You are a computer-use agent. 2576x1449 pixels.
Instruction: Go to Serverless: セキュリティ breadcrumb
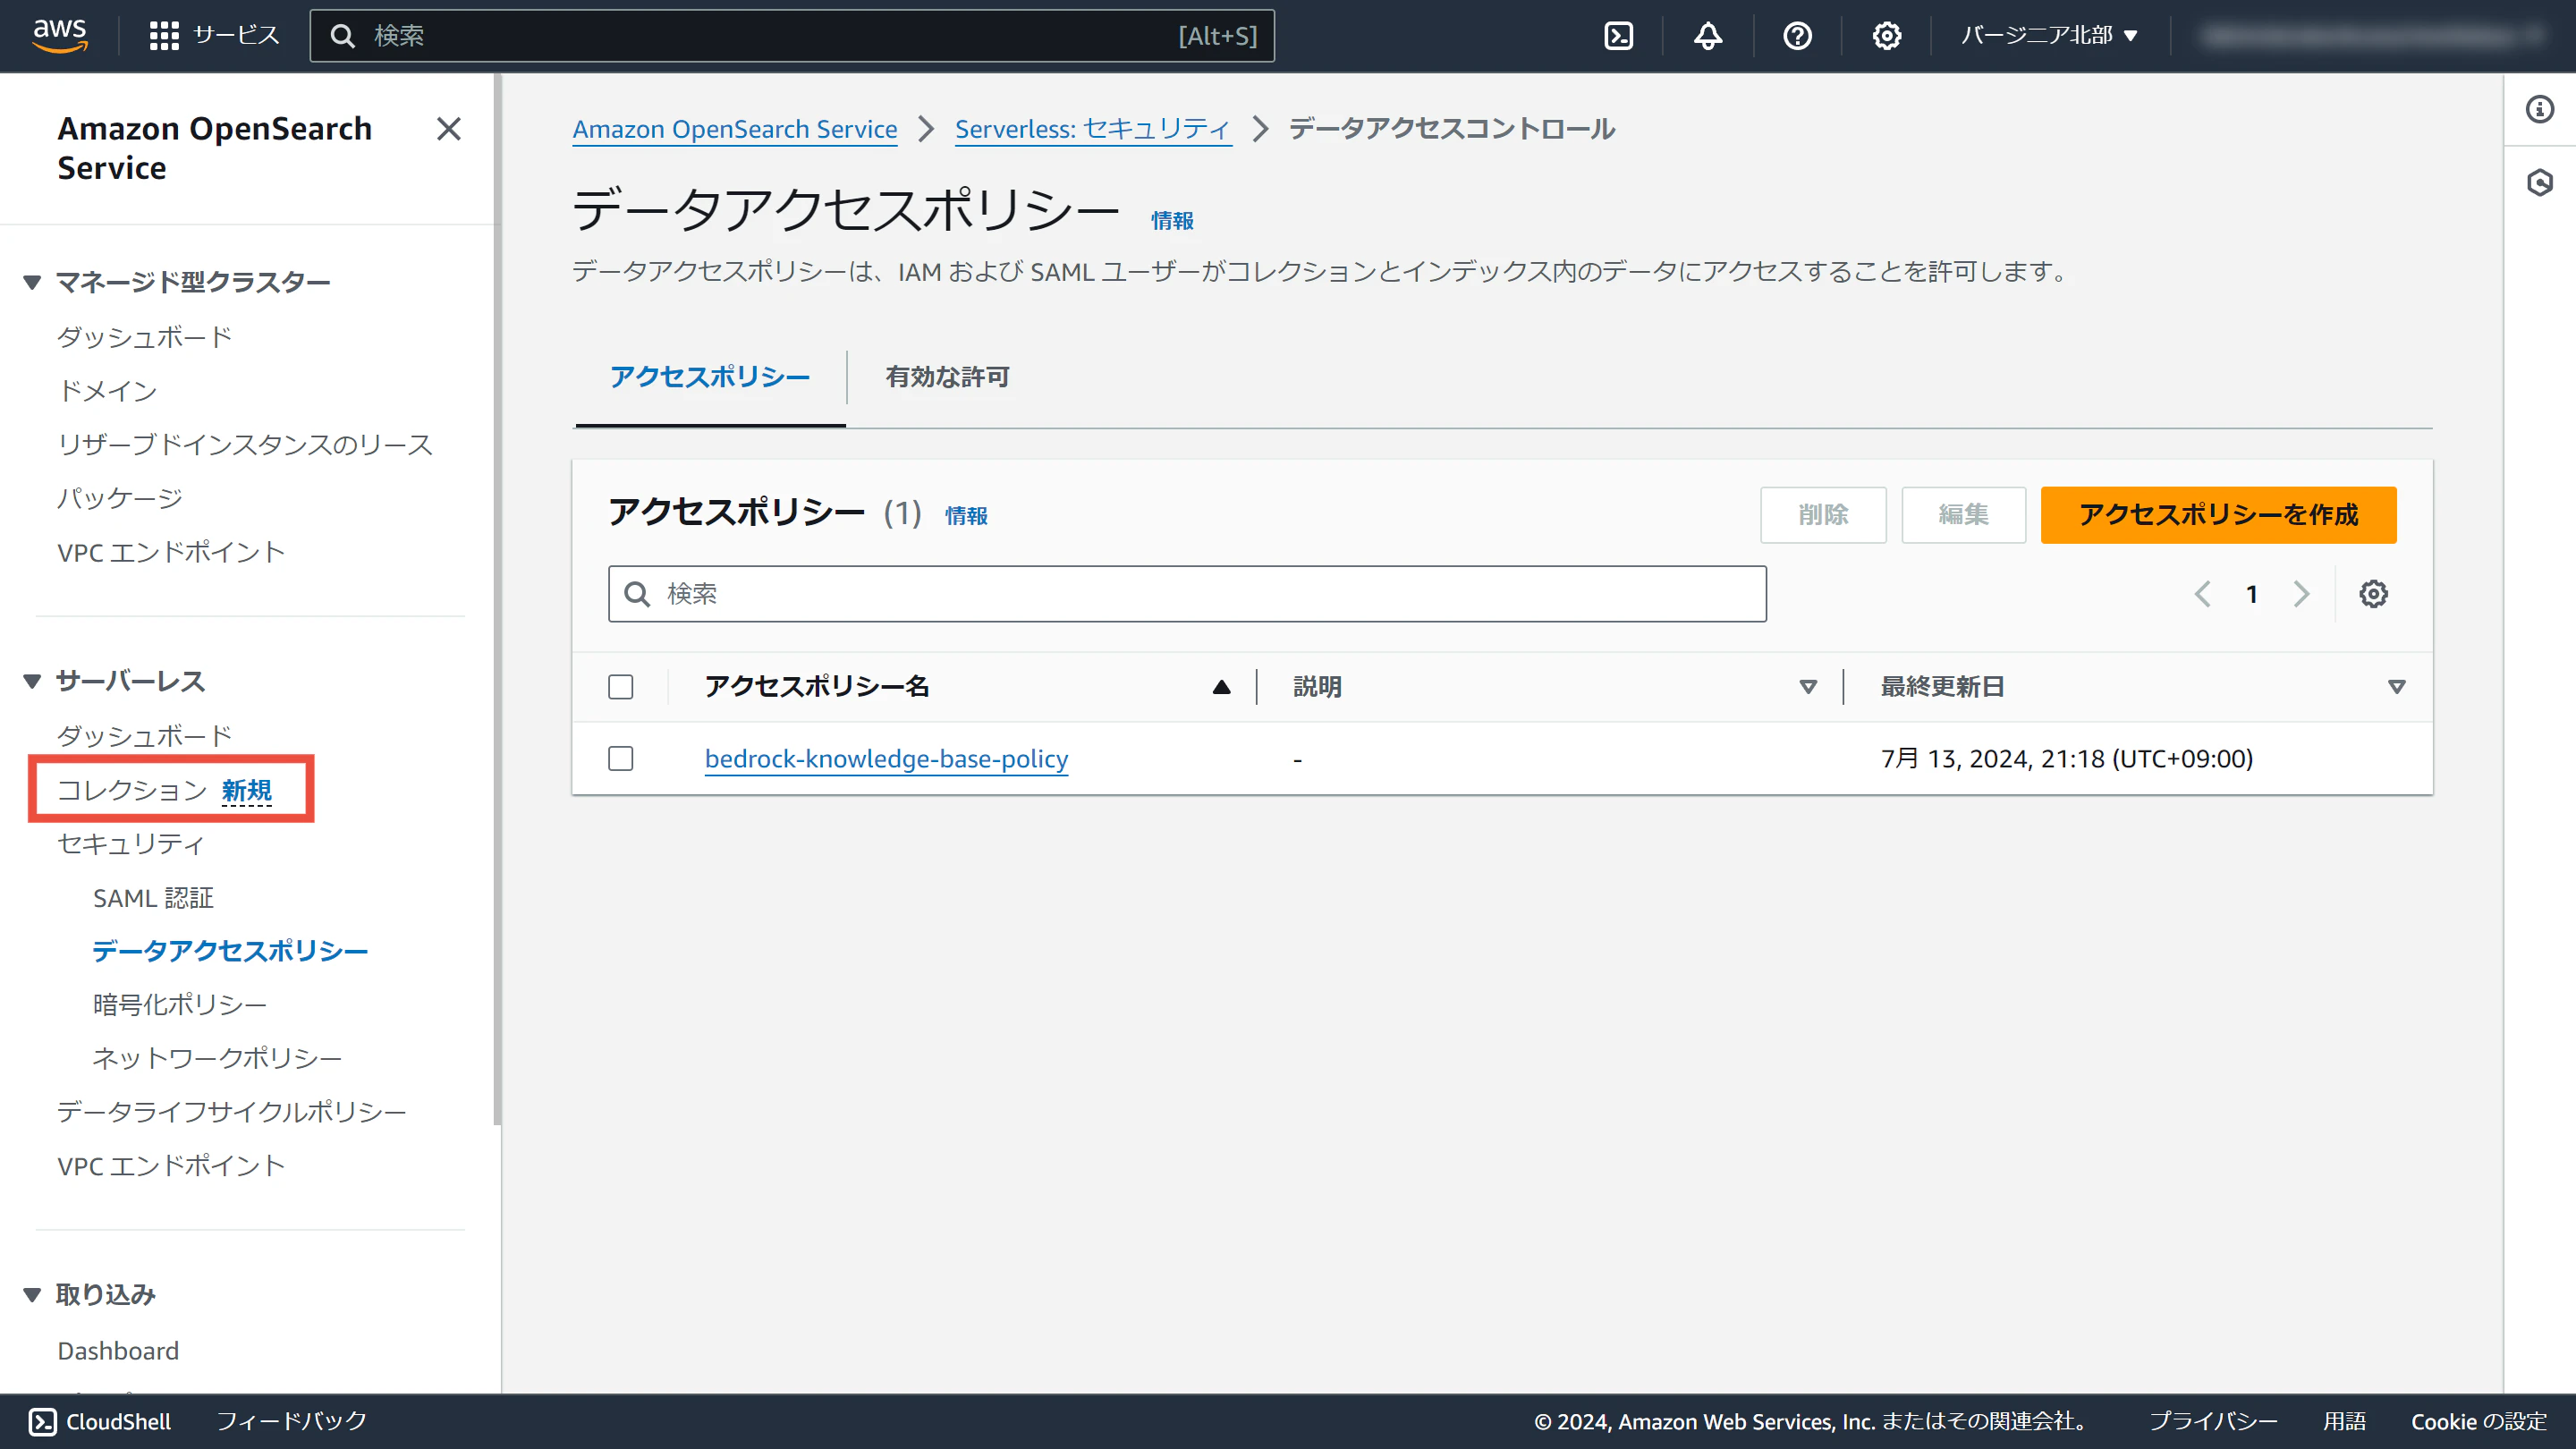pyautogui.click(x=1093, y=129)
